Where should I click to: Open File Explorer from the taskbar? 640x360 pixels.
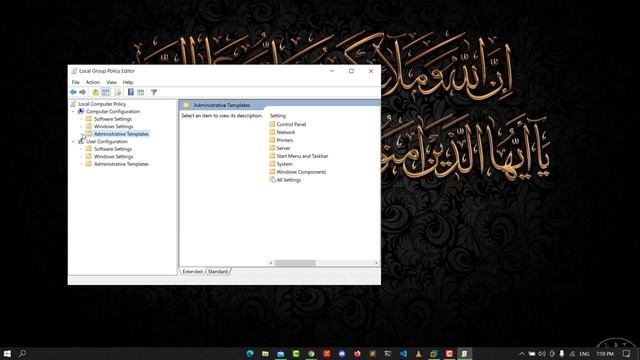(x=265, y=353)
